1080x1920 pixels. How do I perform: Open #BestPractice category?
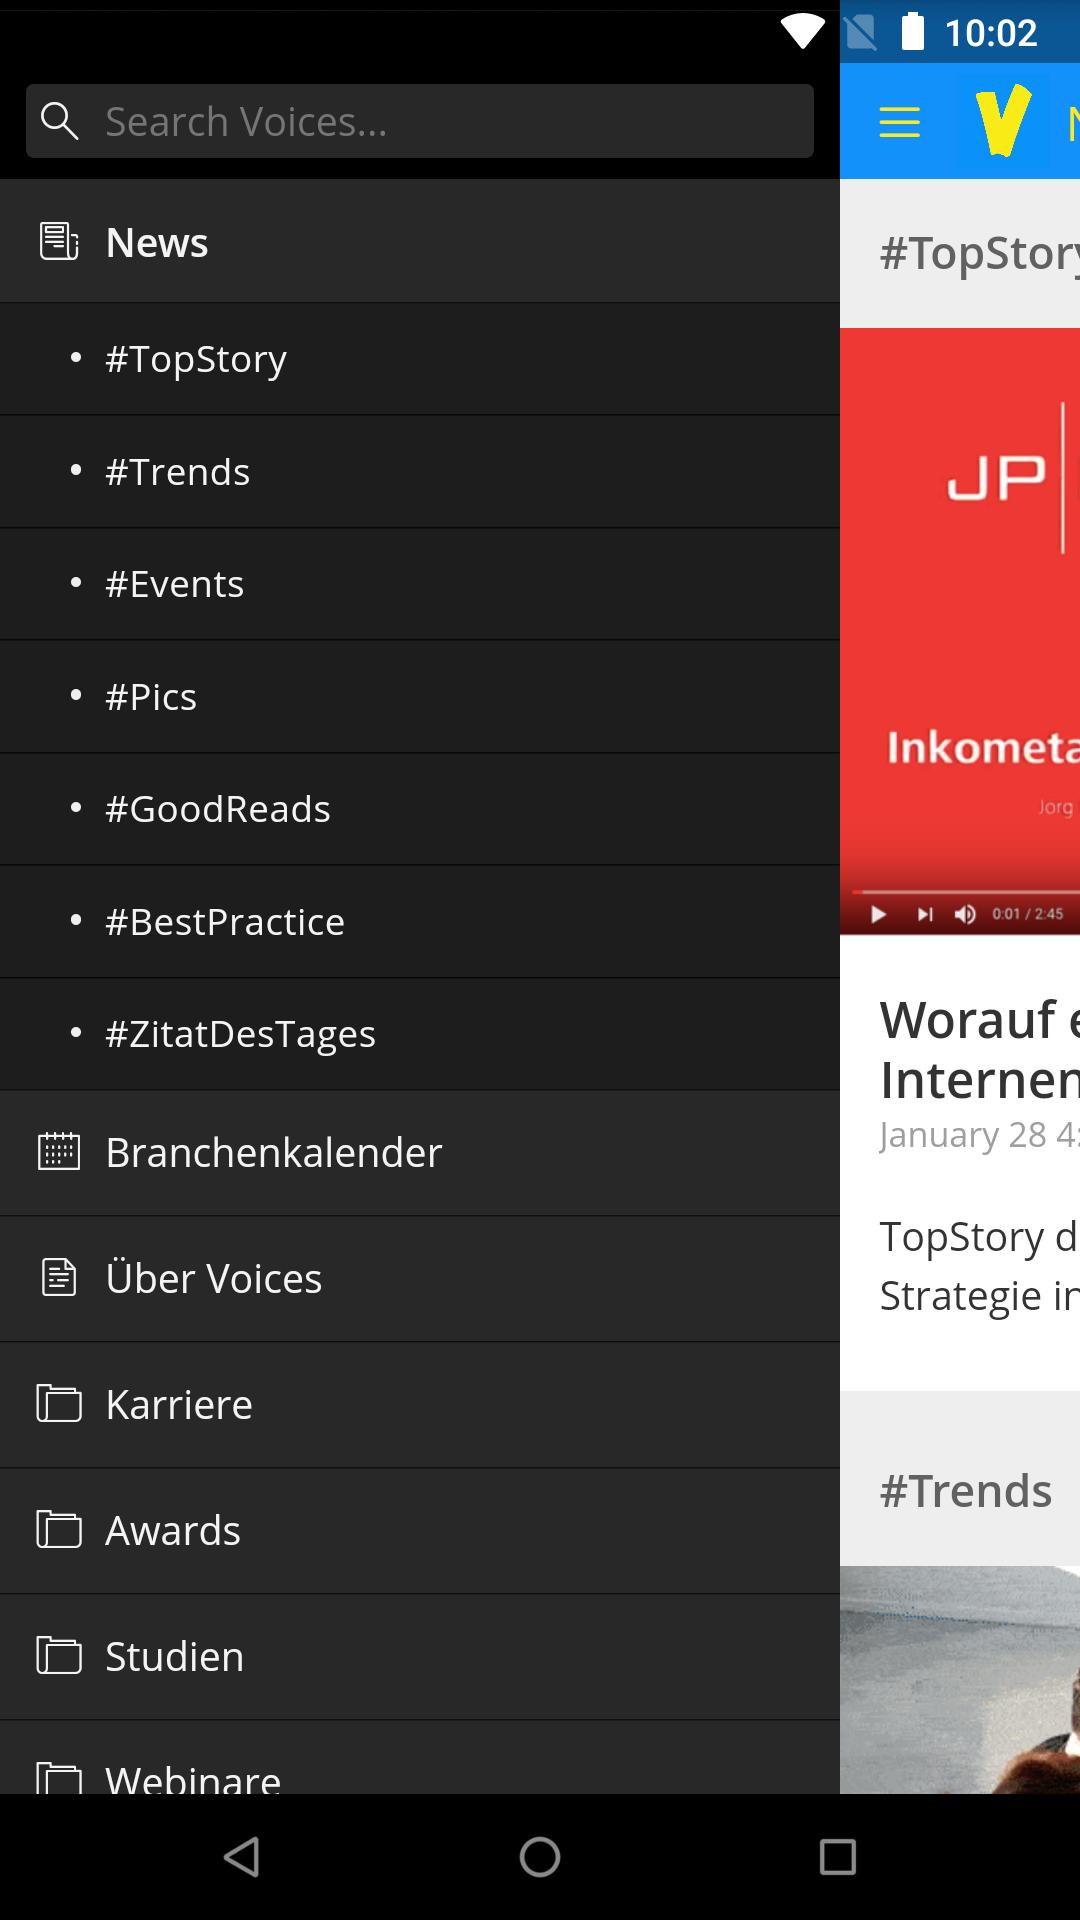point(420,922)
